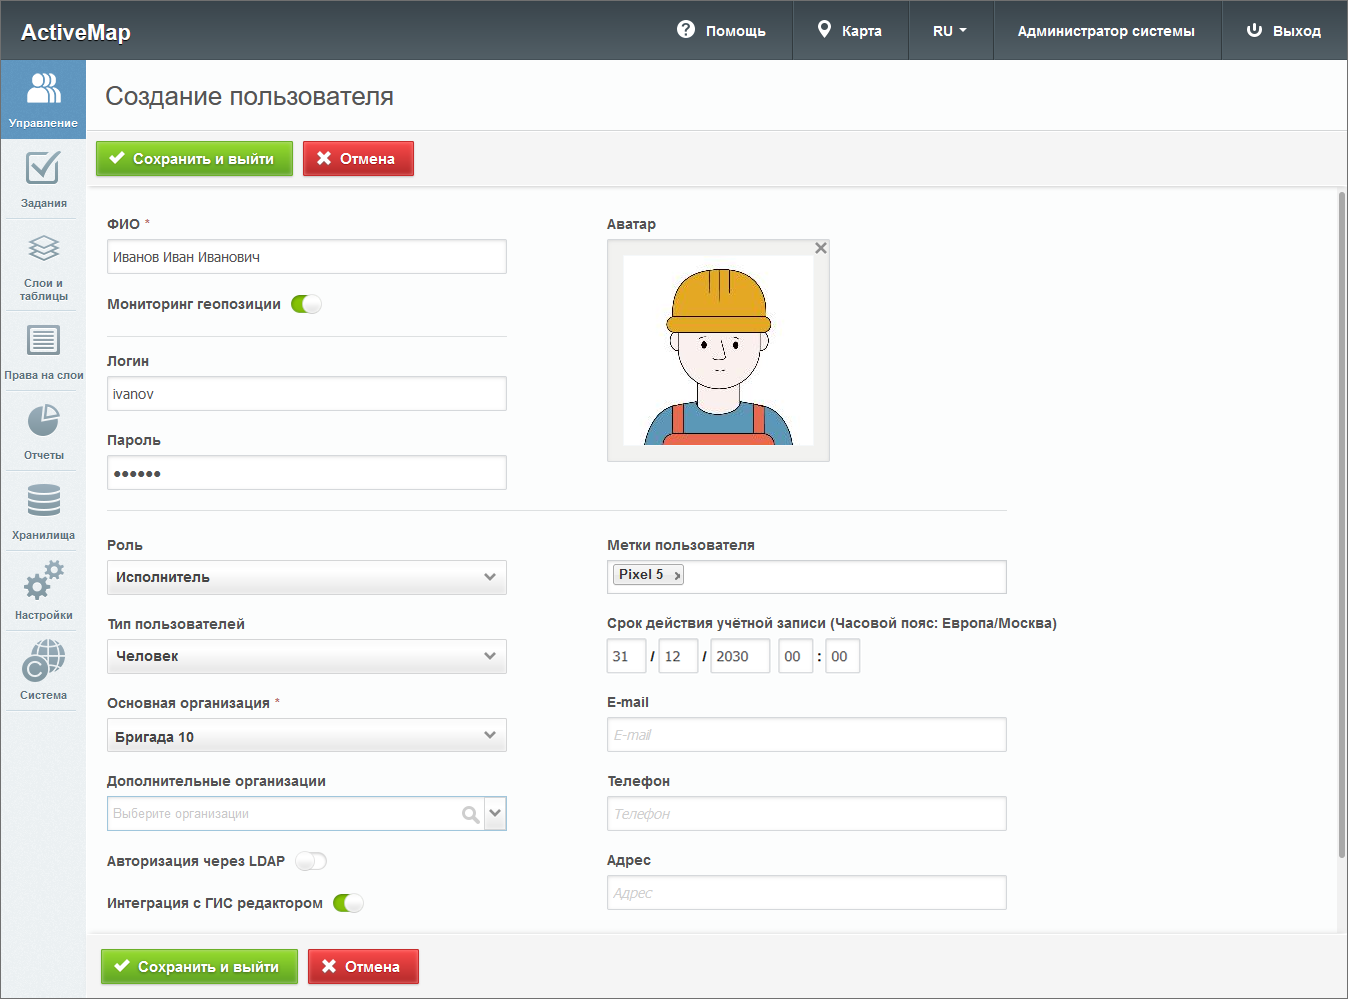The height and width of the screenshot is (999, 1348).
Task: Open the RU language menu
Action: pos(949,31)
